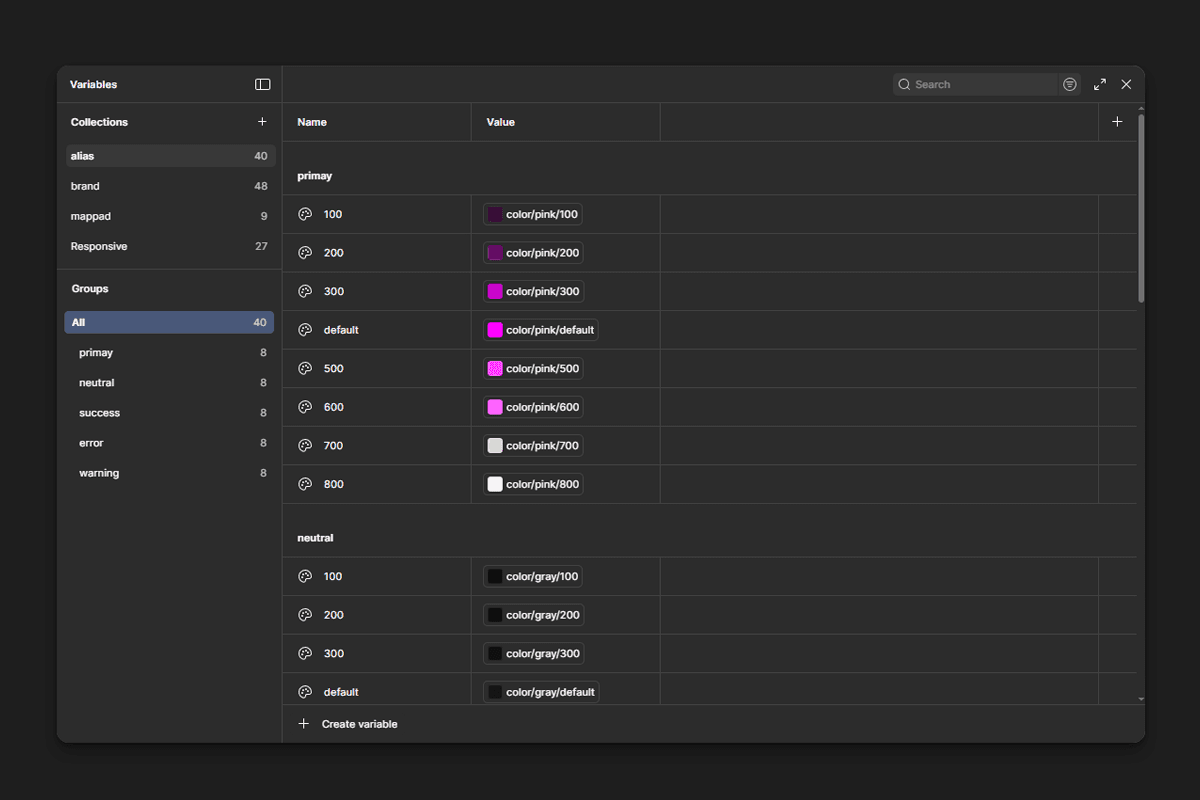This screenshot has height=800, width=1200.
Task: Select the brand collection
Action: coord(86,186)
